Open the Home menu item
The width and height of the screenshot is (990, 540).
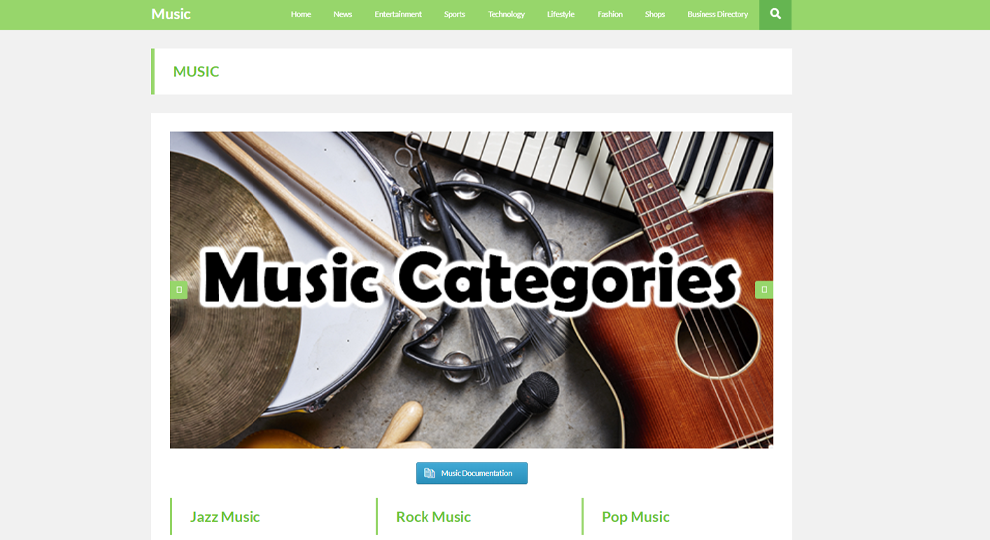[301, 14]
